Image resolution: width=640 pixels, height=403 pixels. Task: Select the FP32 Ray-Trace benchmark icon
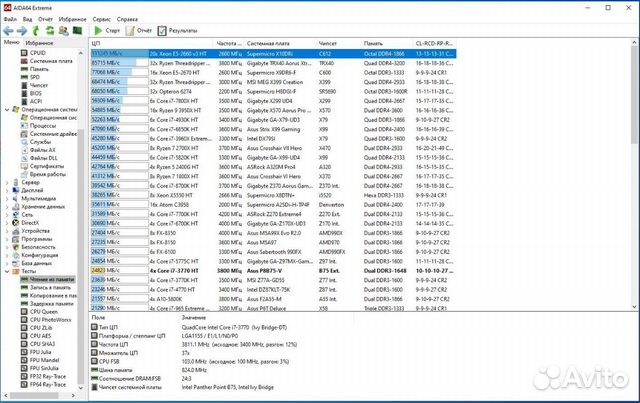pyautogui.click(x=24, y=376)
